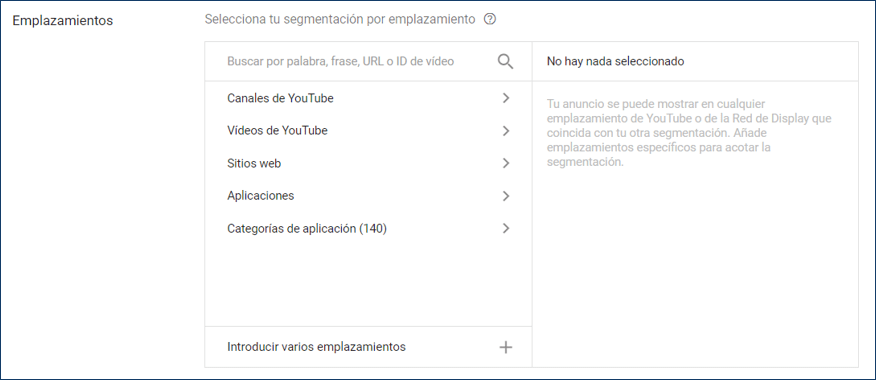The width and height of the screenshot is (876, 380).
Task: Open the Sitios web category
Action: (368, 163)
